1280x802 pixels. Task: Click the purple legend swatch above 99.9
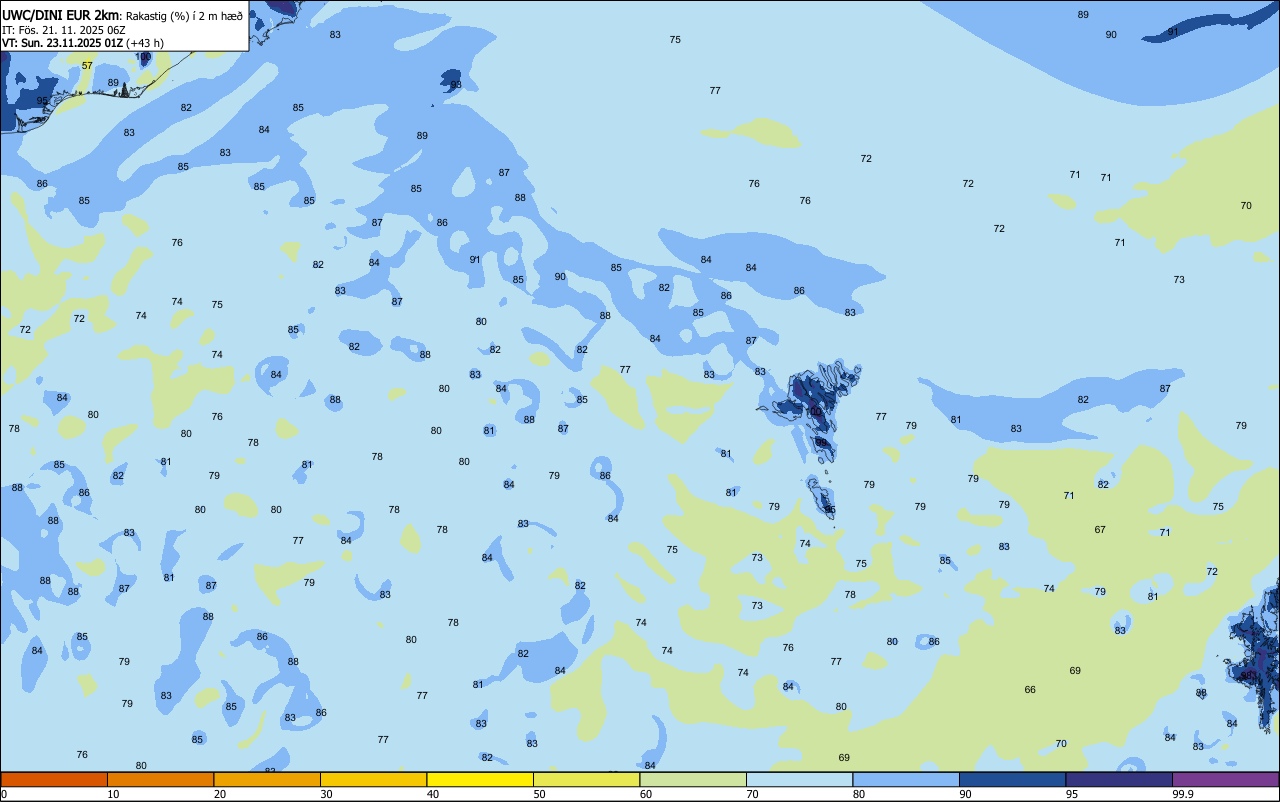click(1225, 779)
